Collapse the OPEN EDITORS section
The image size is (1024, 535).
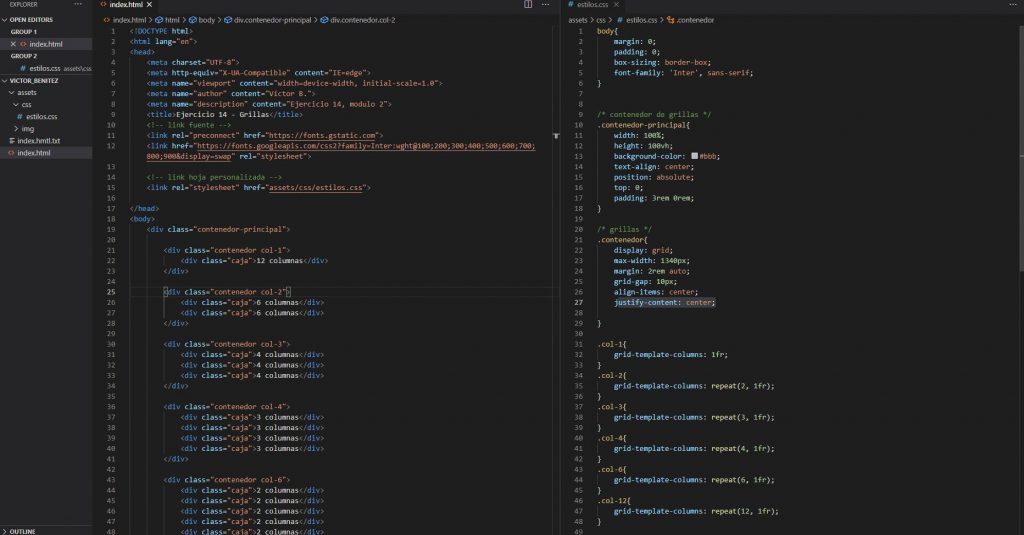tap(5, 20)
